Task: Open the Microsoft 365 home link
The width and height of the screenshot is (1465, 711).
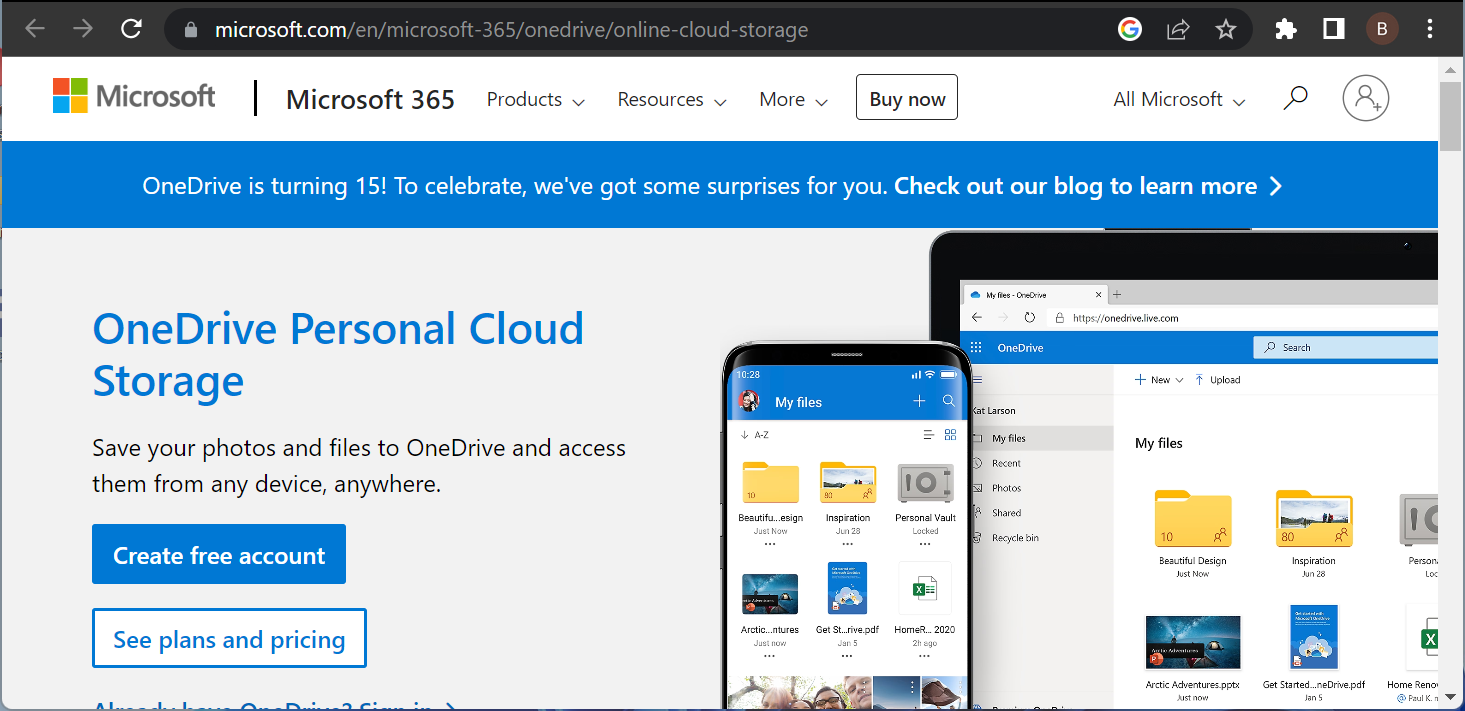Action: (370, 99)
